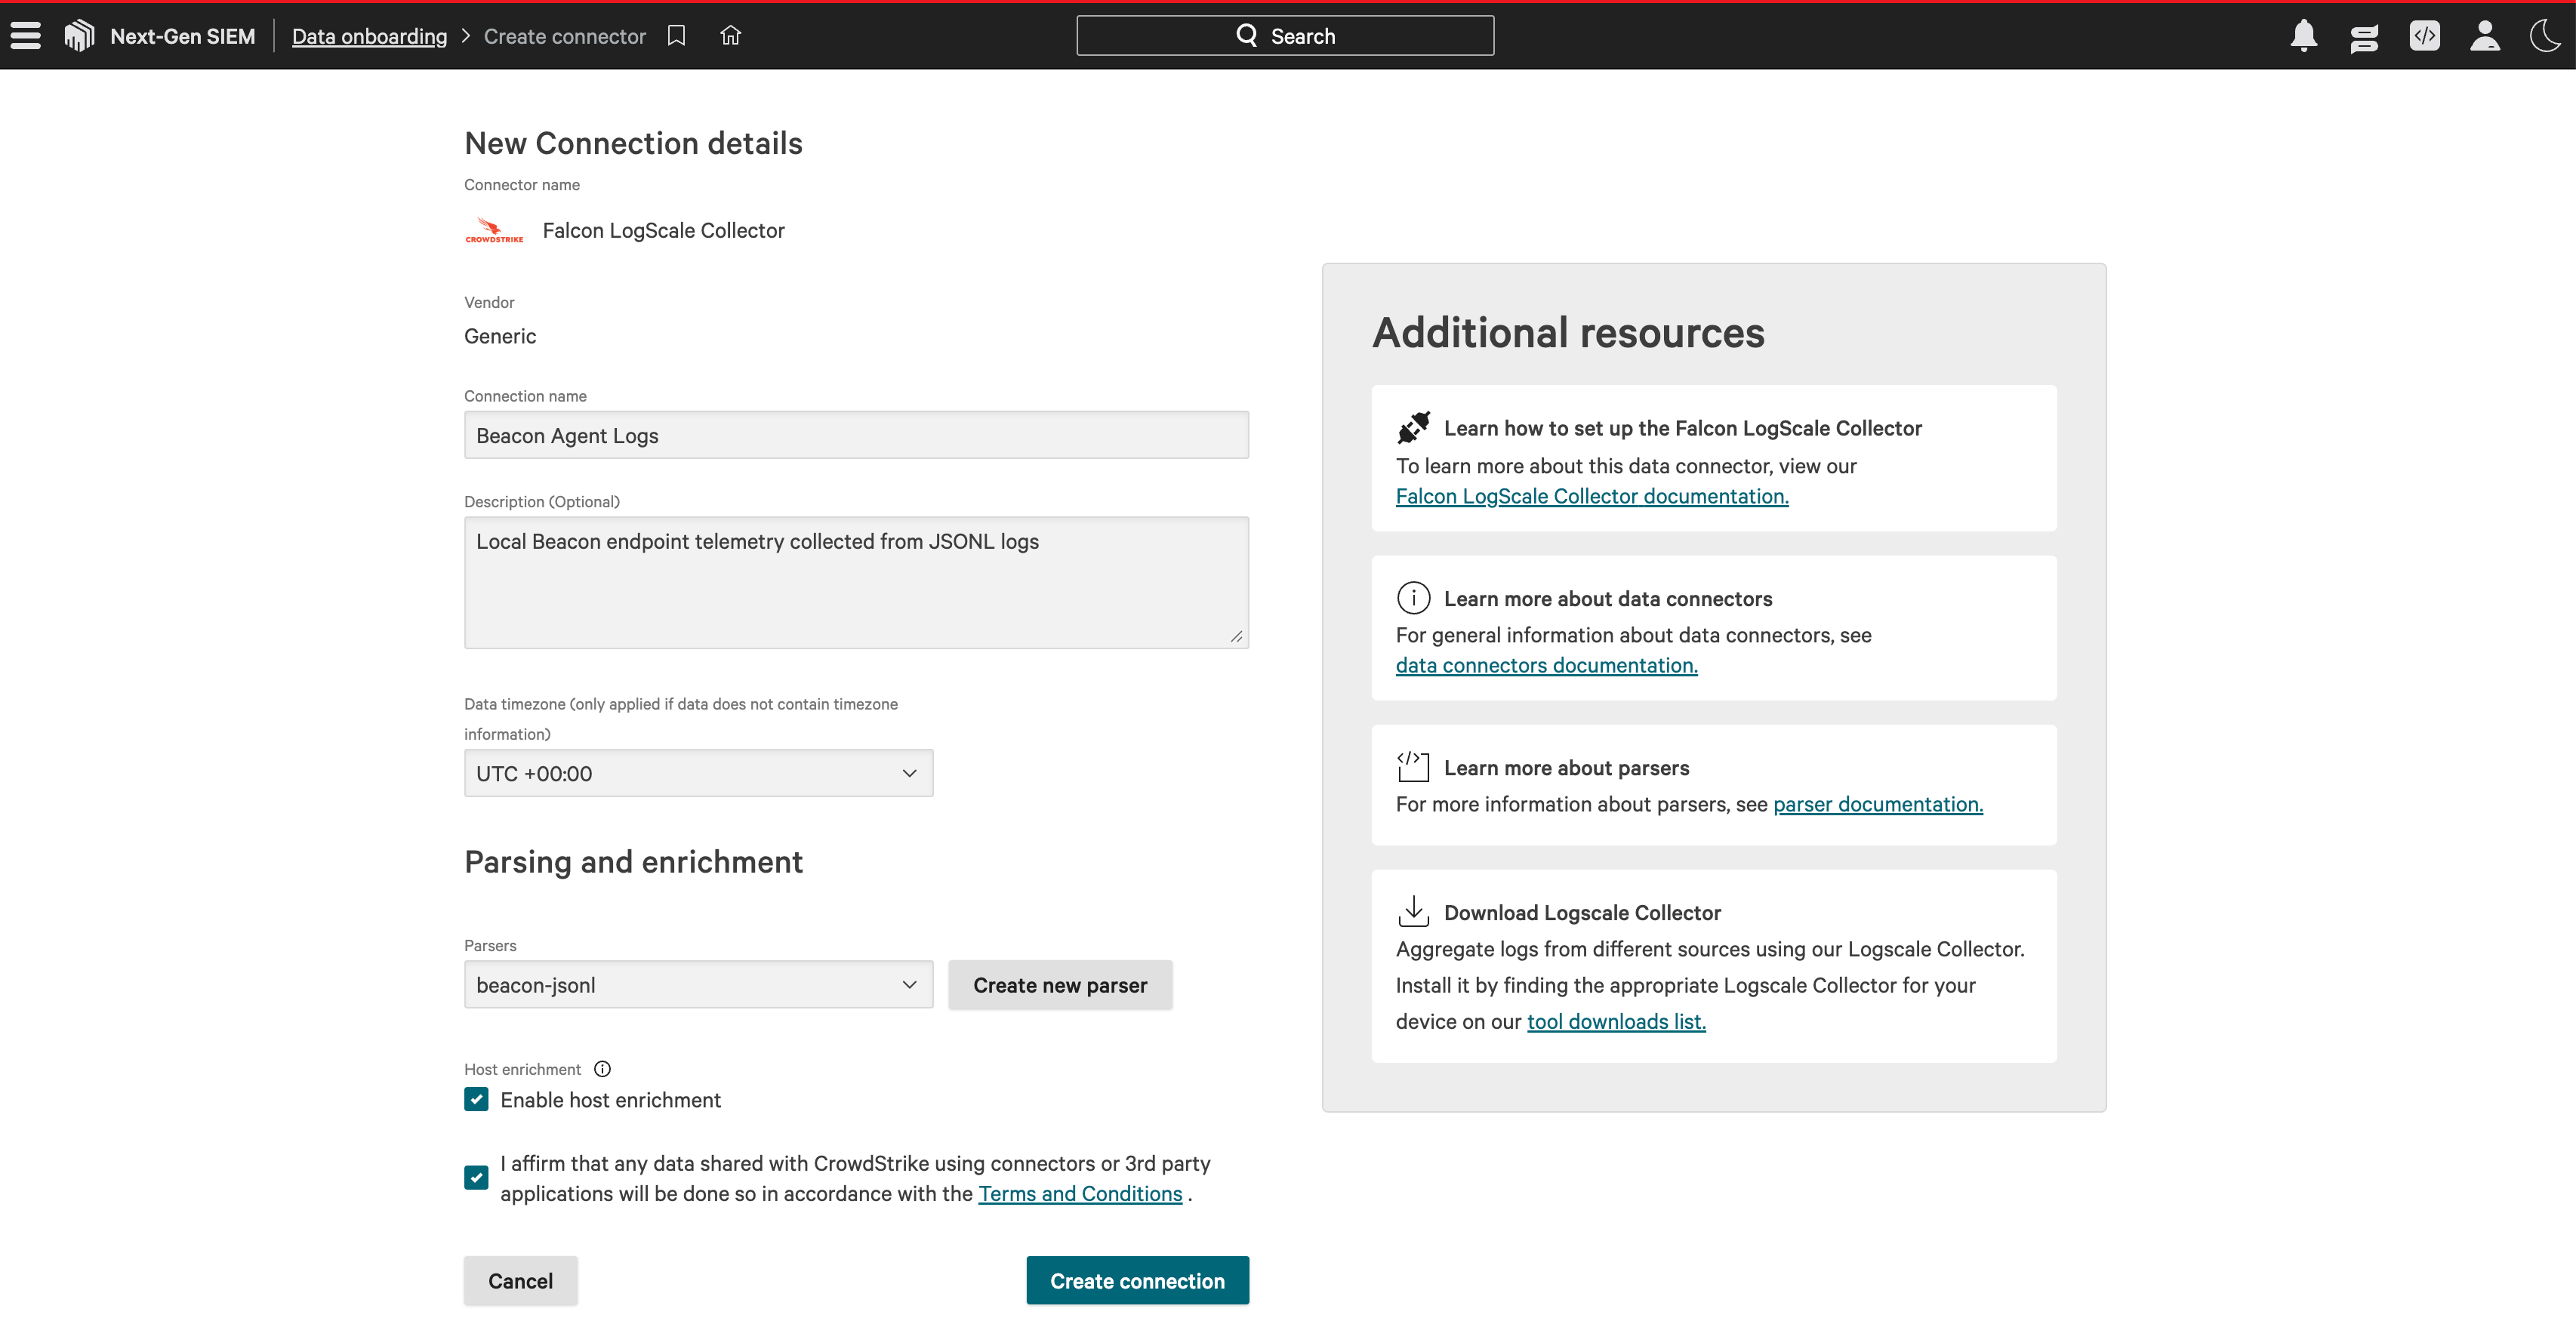The image size is (2576, 1318).
Task: Click the Create connection button
Action: click(1137, 1281)
